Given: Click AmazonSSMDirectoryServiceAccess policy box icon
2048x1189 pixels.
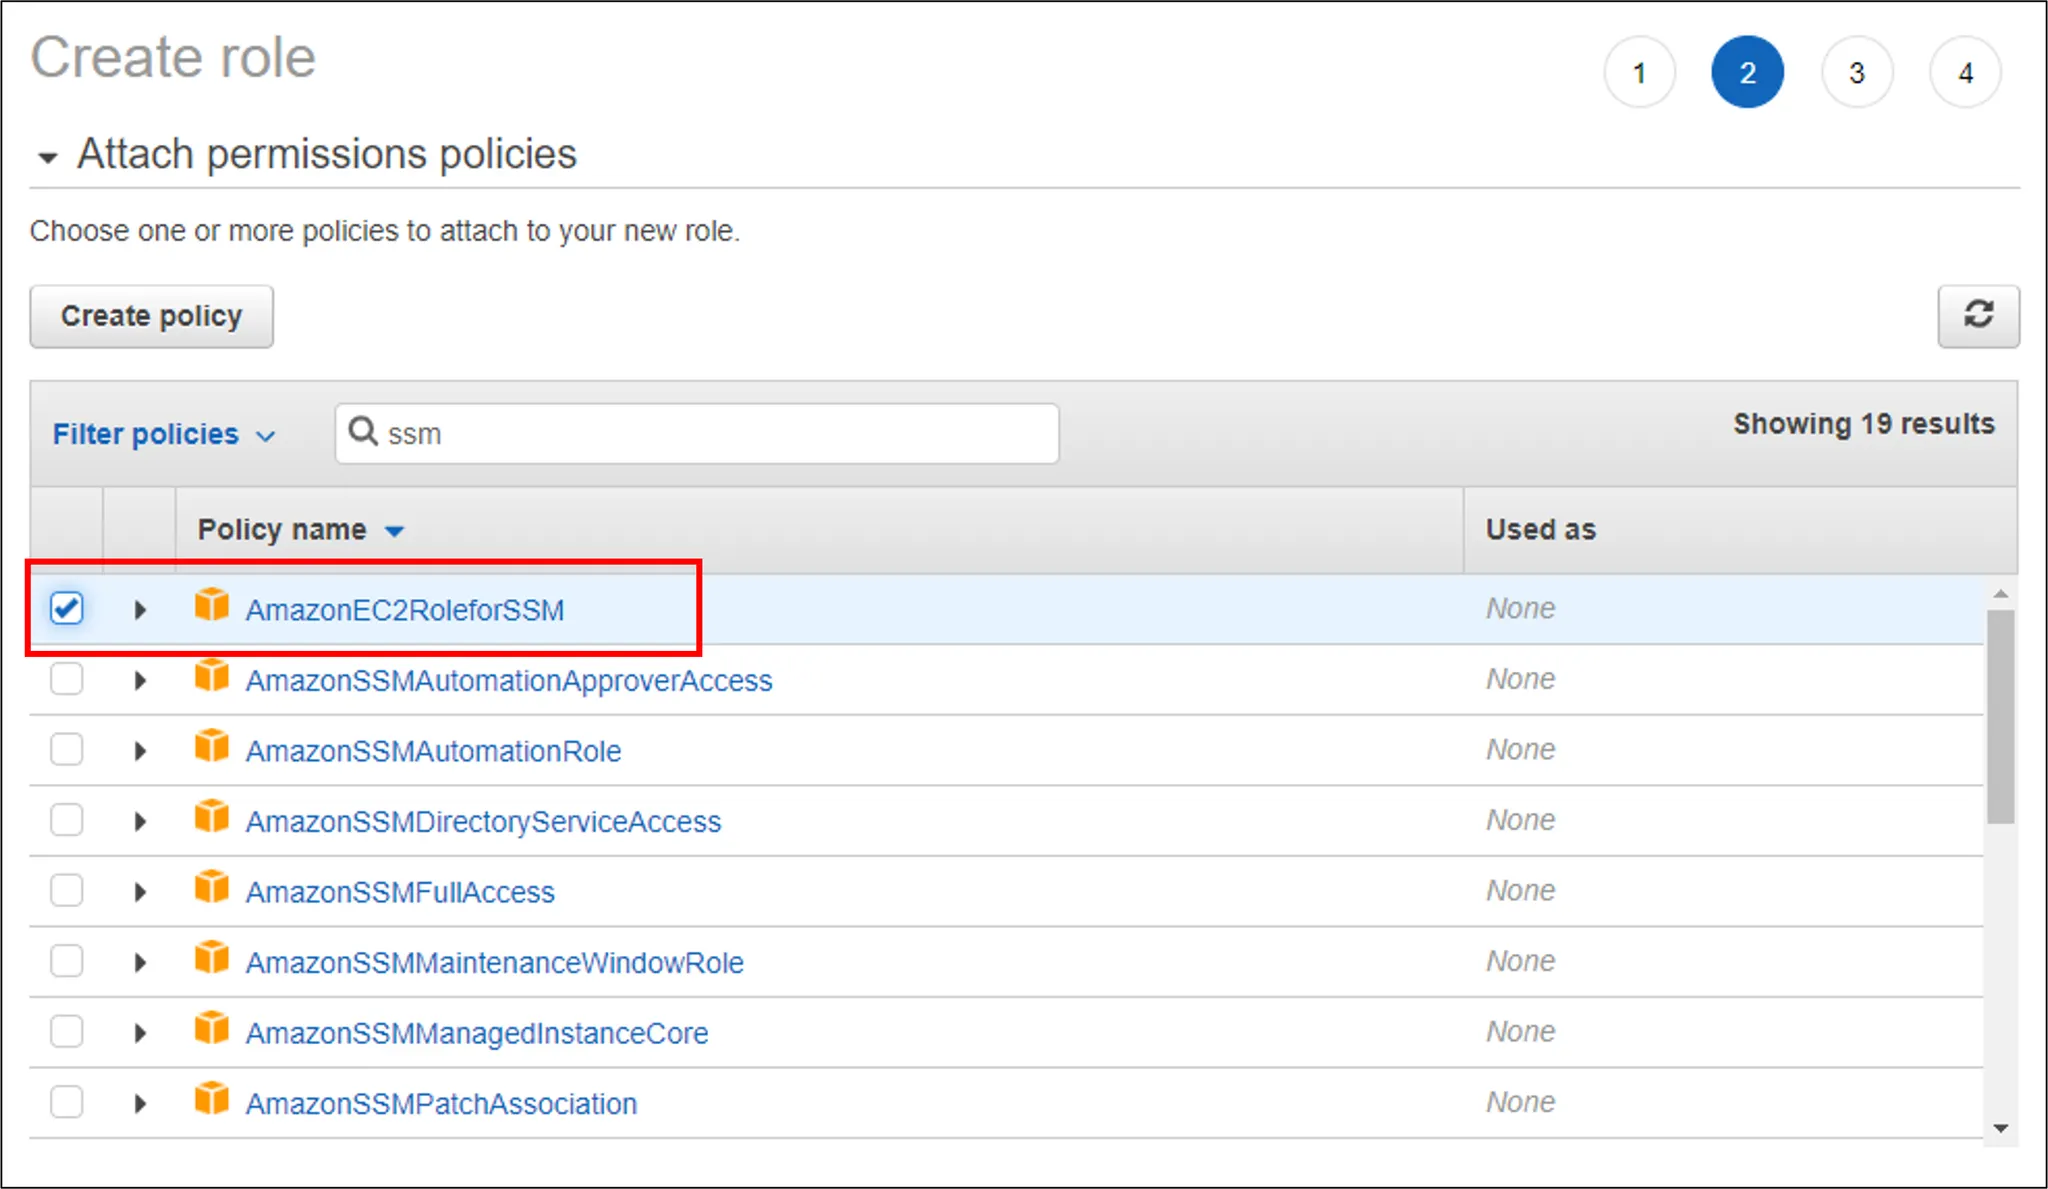Looking at the screenshot, I should tap(212, 818).
